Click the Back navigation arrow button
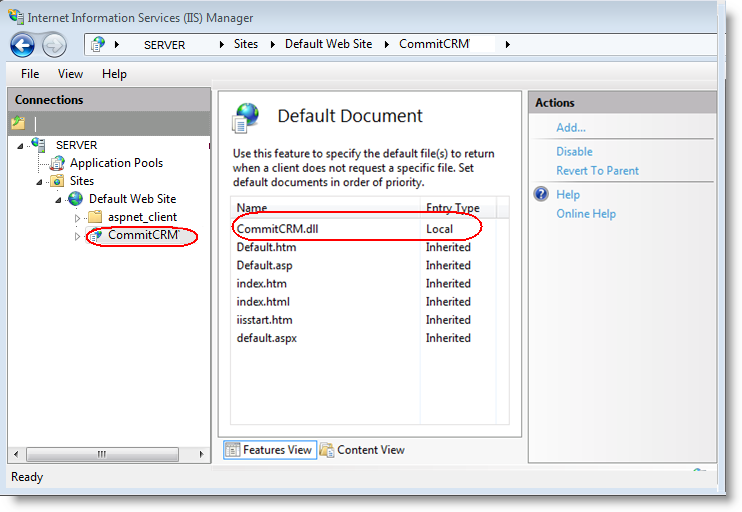 23,45
